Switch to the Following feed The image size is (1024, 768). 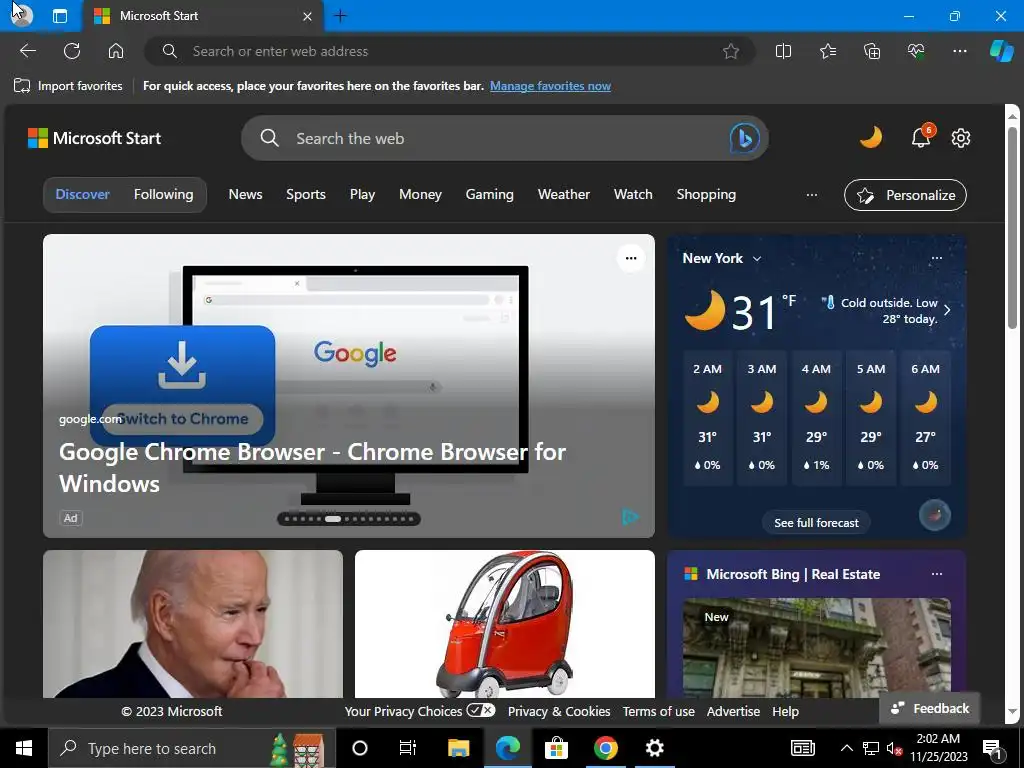point(163,195)
